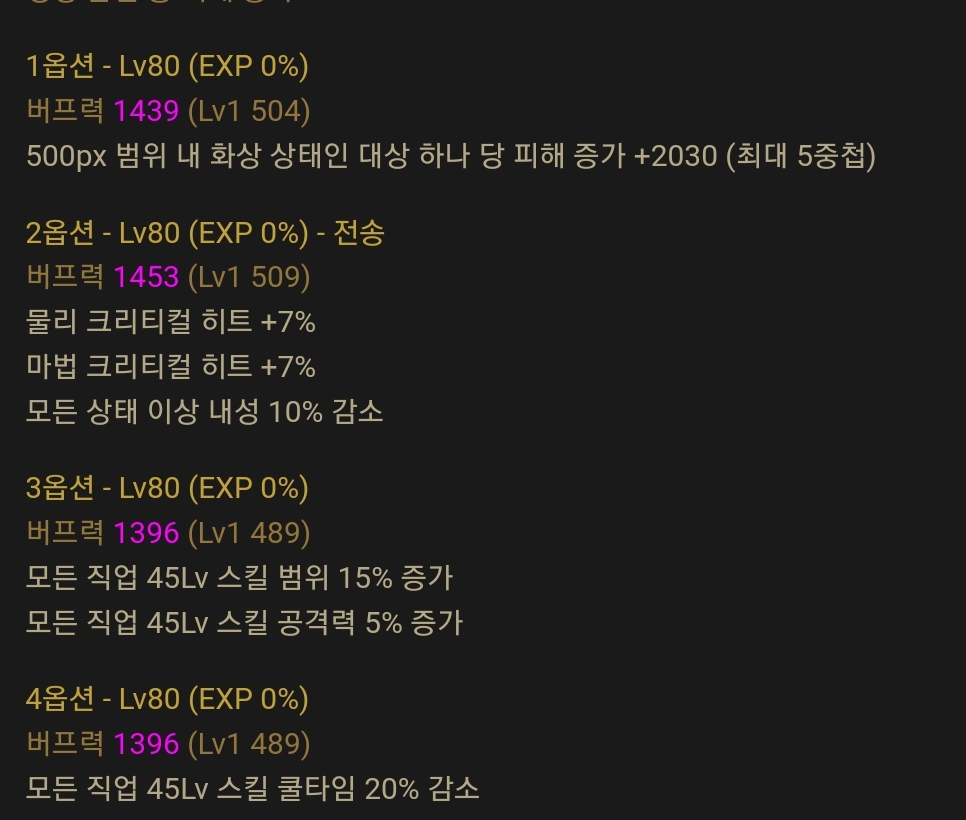Click the 3옵션 Lv80 heading
The height and width of the screenshot is (820, 966).
point(167,488)
